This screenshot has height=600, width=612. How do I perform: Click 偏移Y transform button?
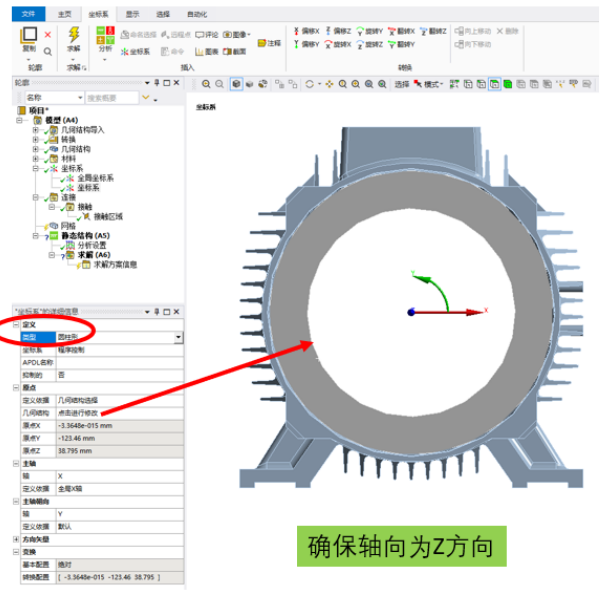[x=306, y=44]
